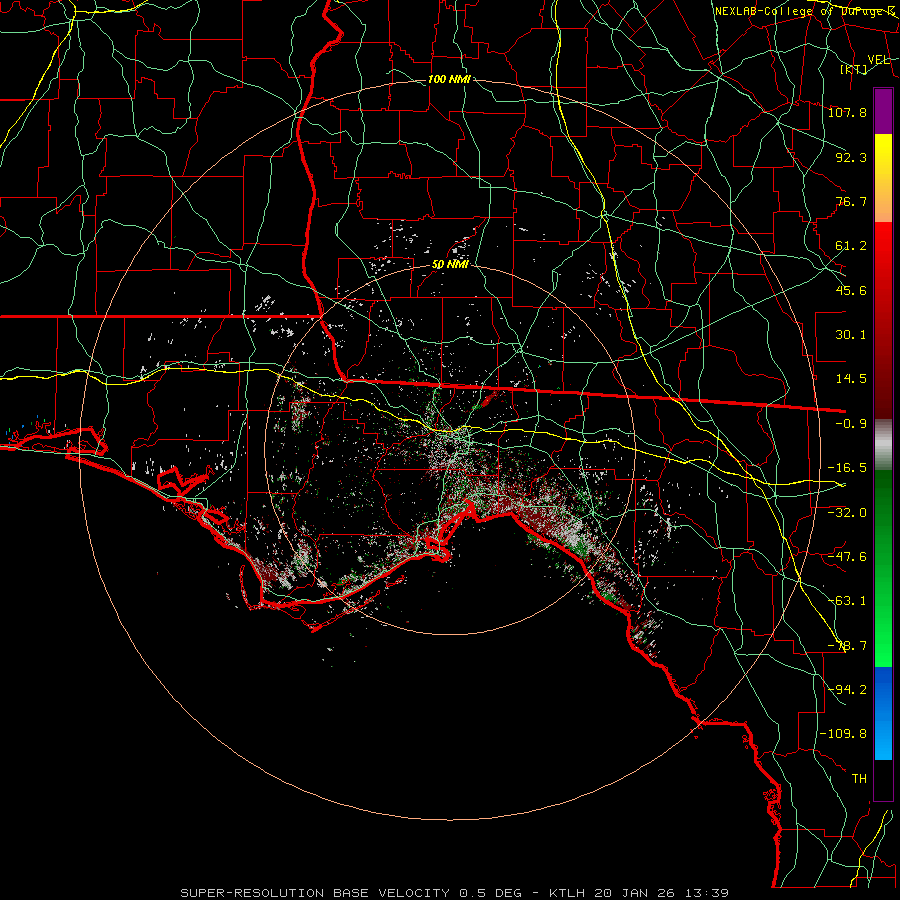The height and width of the screenshot is (900, 900).
Task: Click the 92.3 velocity scale value
Action: point(851,157)
